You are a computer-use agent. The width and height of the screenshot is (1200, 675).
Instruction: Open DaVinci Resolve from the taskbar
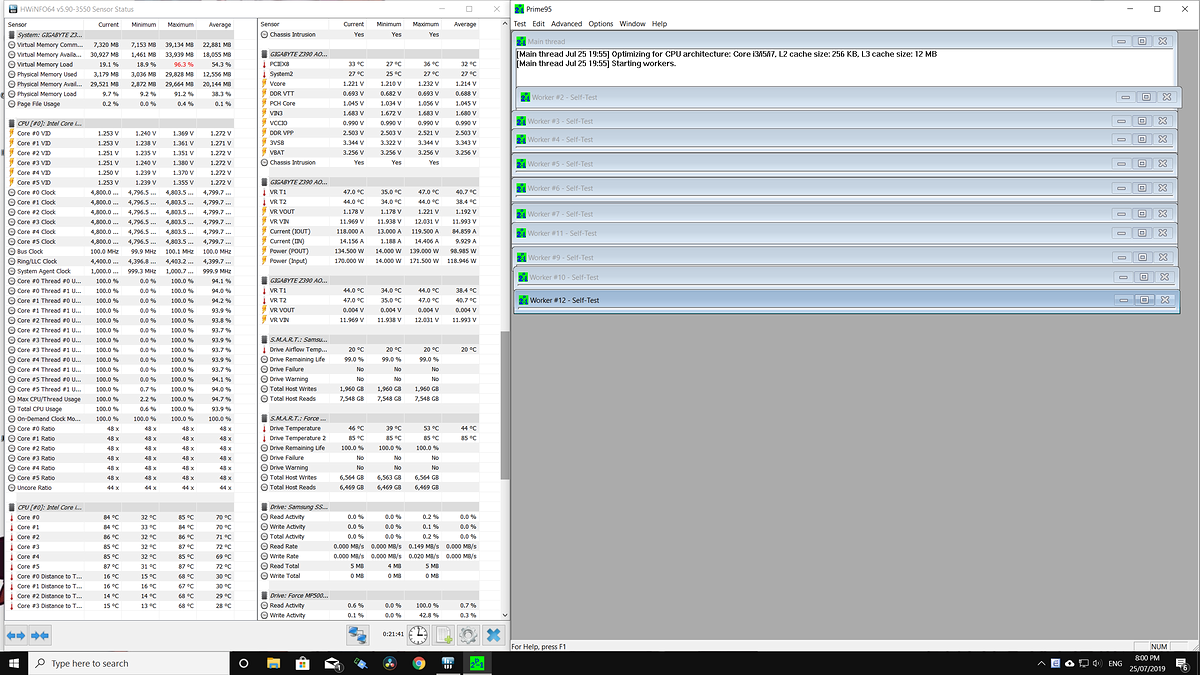click(391, 663)
